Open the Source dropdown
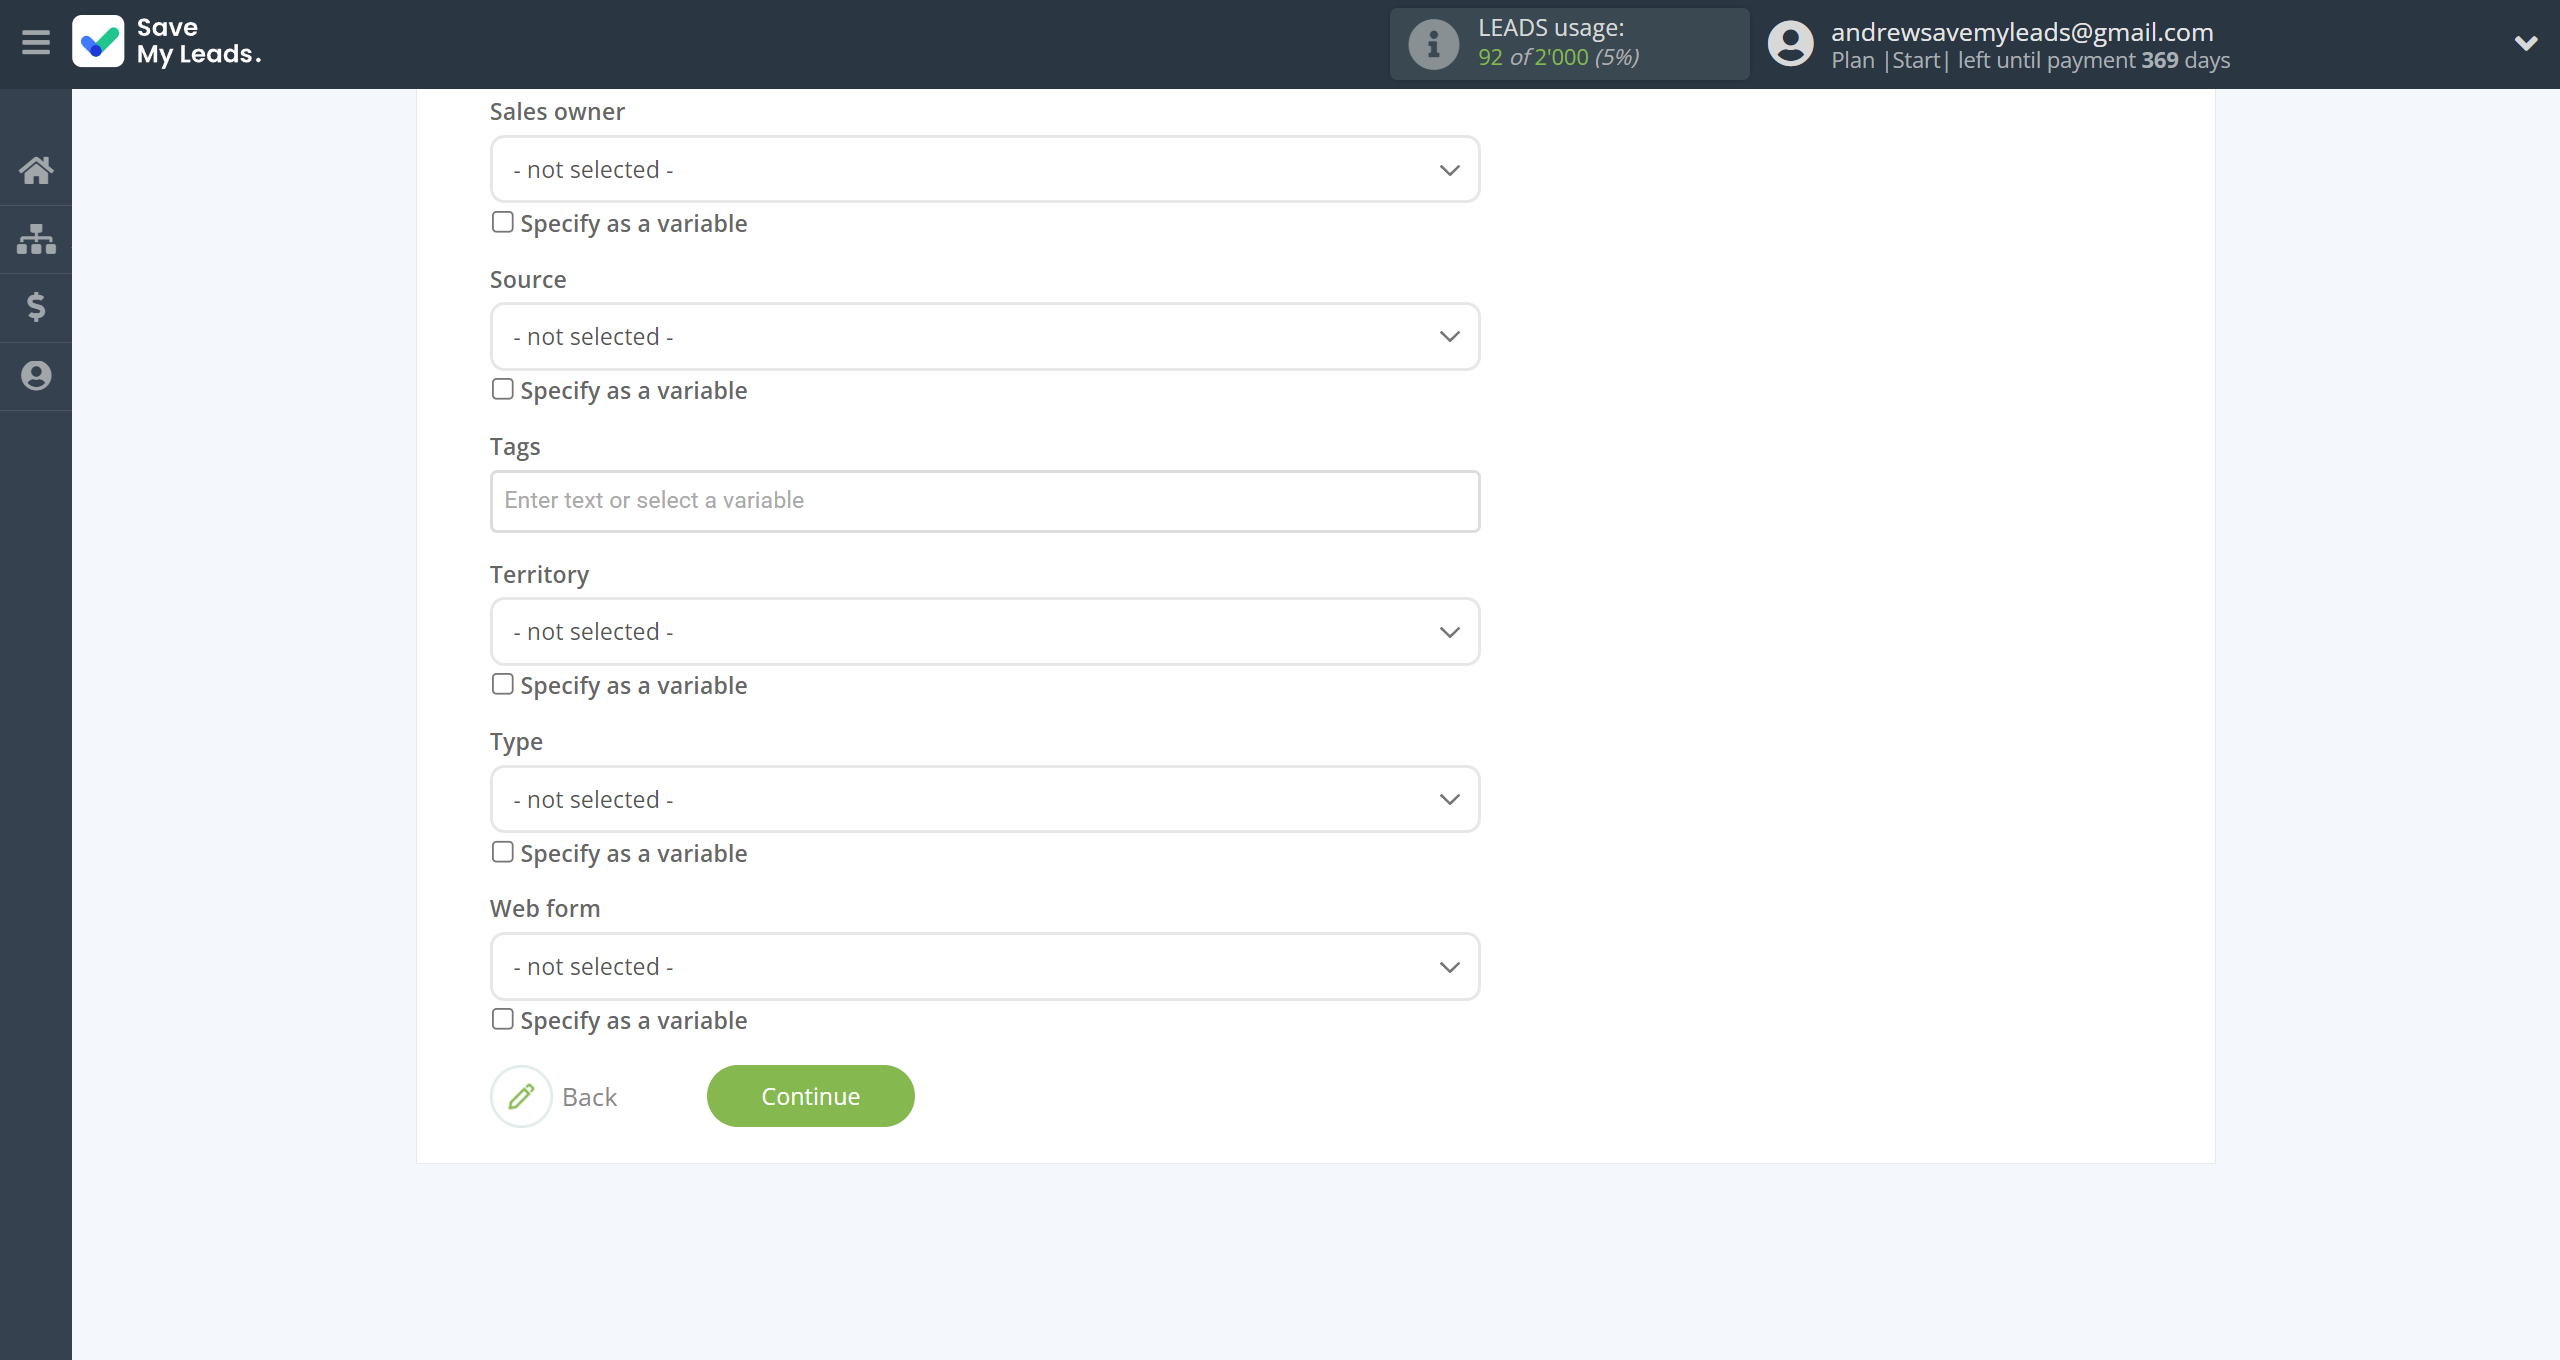 point(985,336)
